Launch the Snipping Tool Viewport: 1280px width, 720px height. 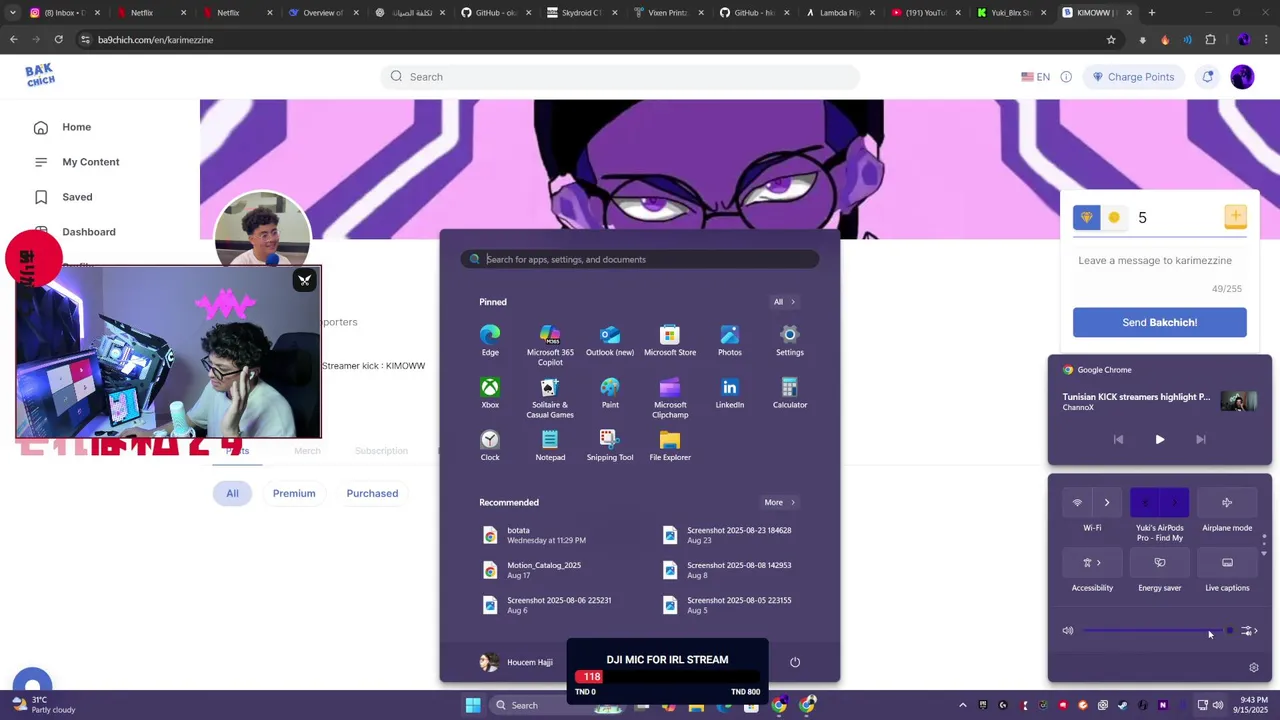610,446
